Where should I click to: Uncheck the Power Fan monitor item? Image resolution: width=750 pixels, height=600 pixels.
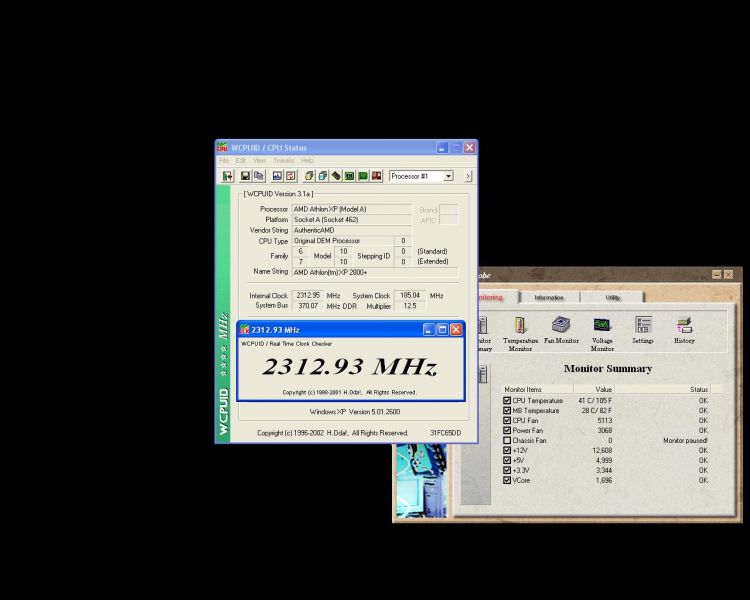[x=507, y=430]
